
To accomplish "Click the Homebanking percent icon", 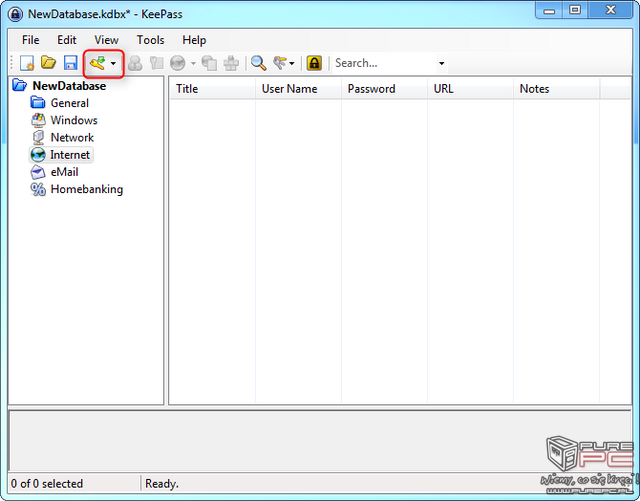I will tap(38, 189).
